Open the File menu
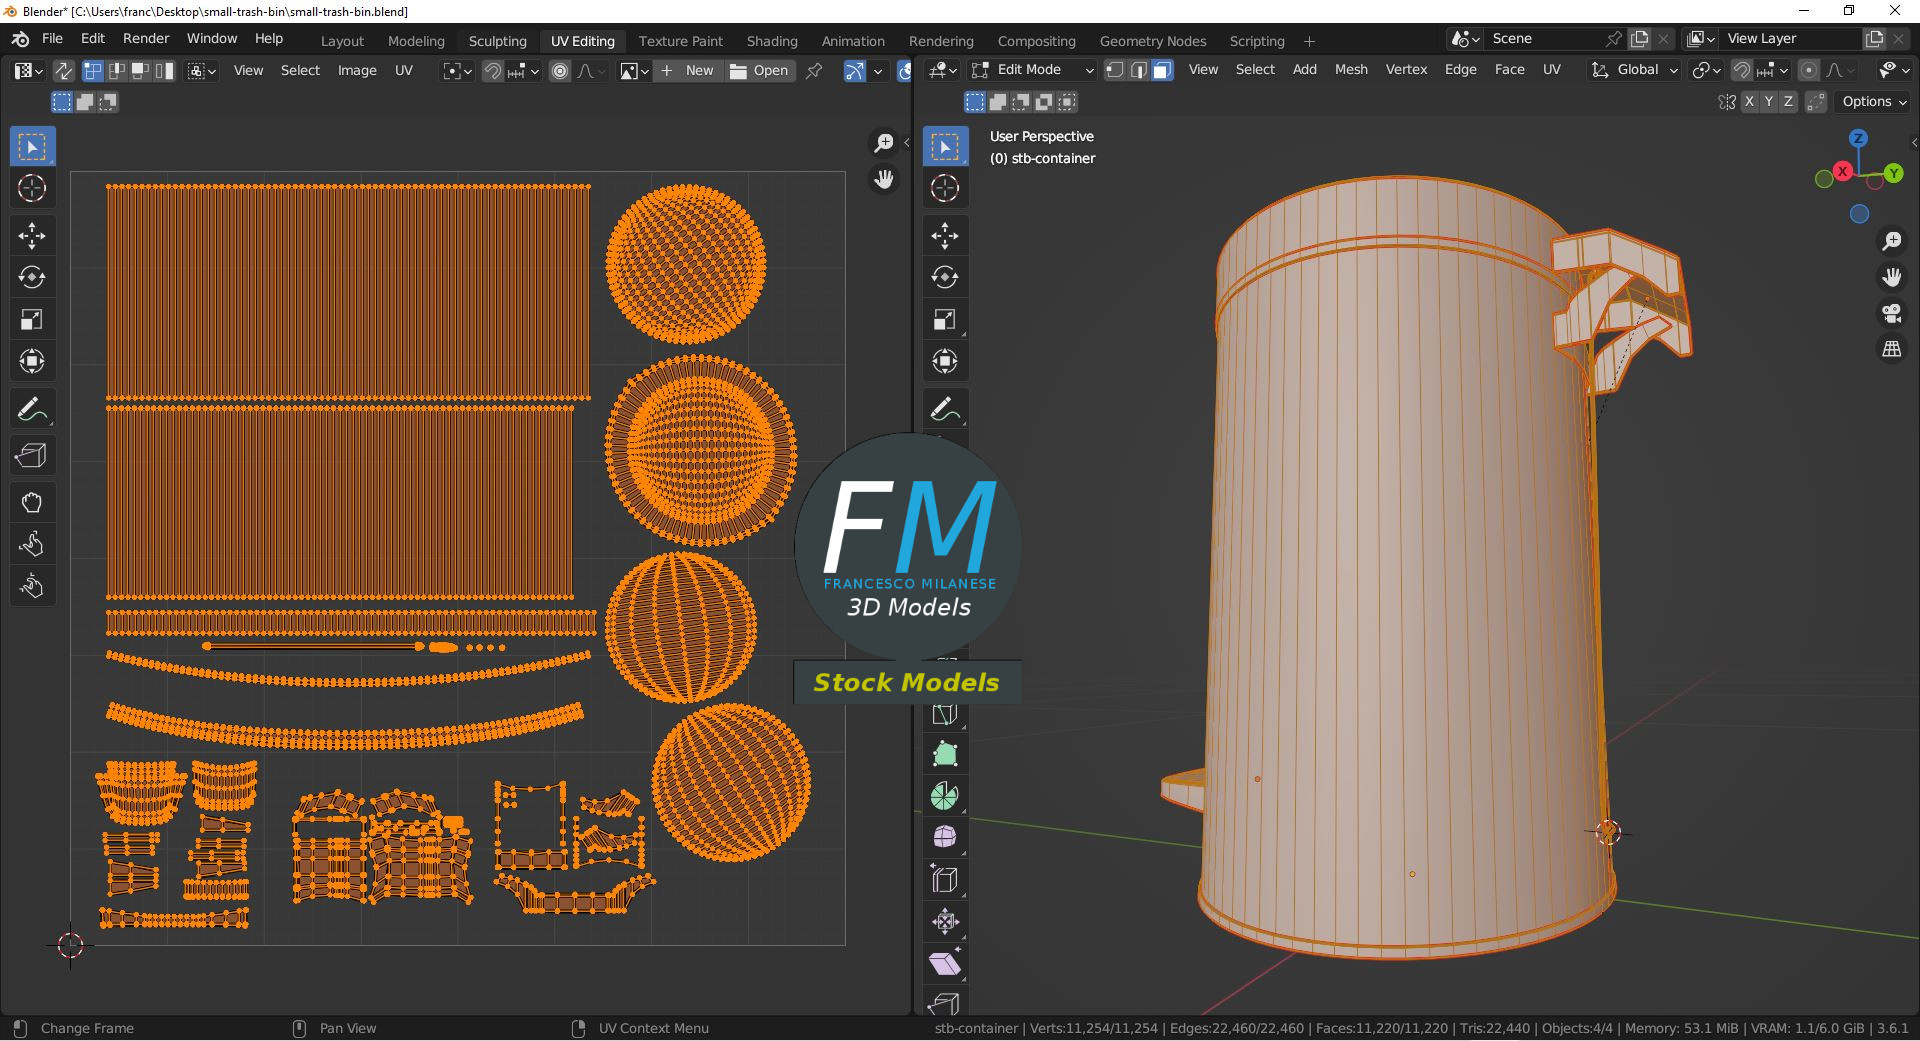1920x1041 pixels. click(52, 38)
